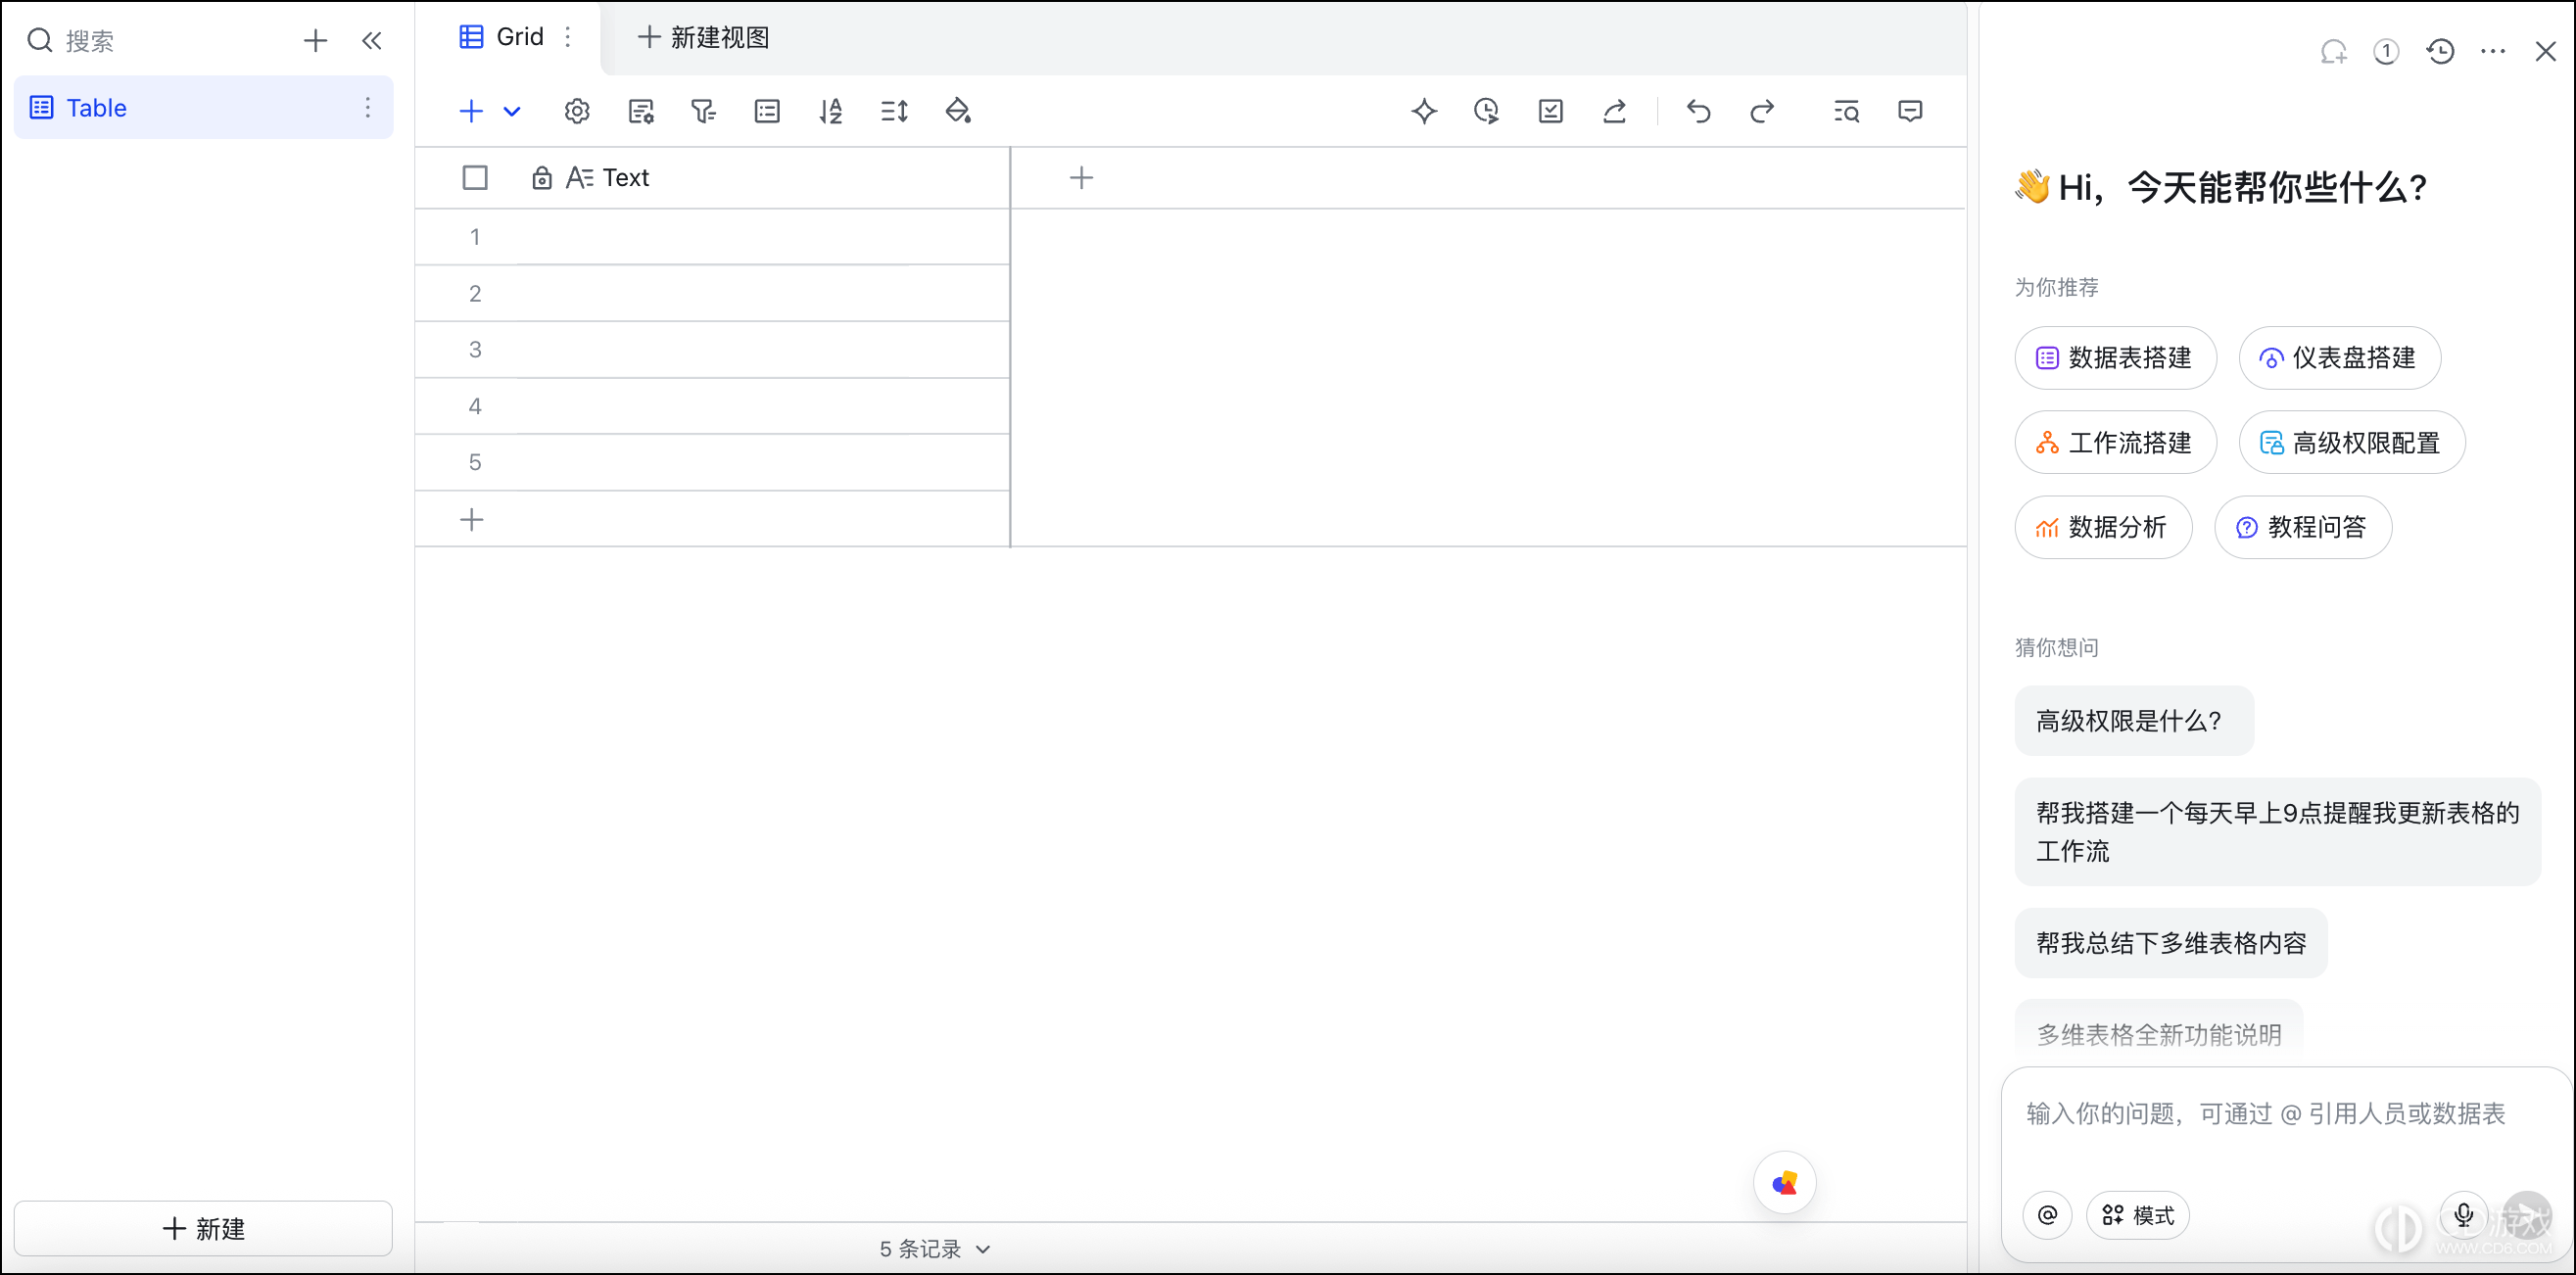Open the filter tool

point(704,111)
